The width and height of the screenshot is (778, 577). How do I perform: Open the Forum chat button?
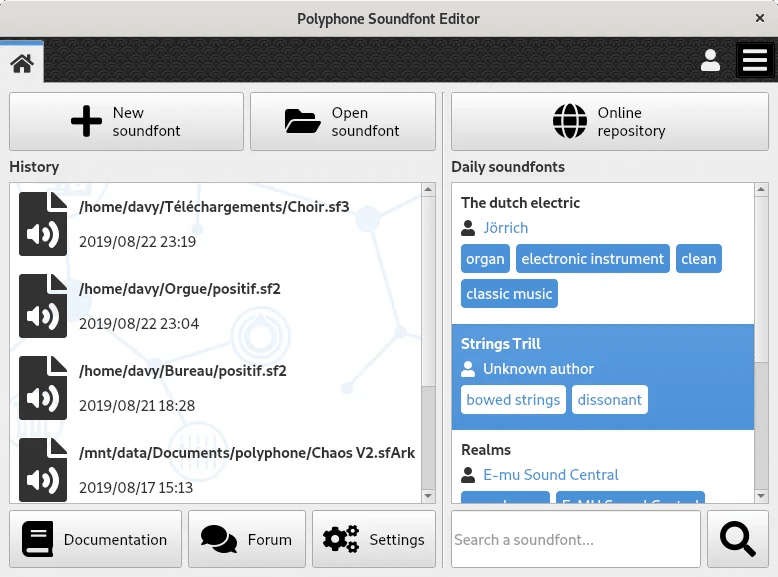[247, 539]
